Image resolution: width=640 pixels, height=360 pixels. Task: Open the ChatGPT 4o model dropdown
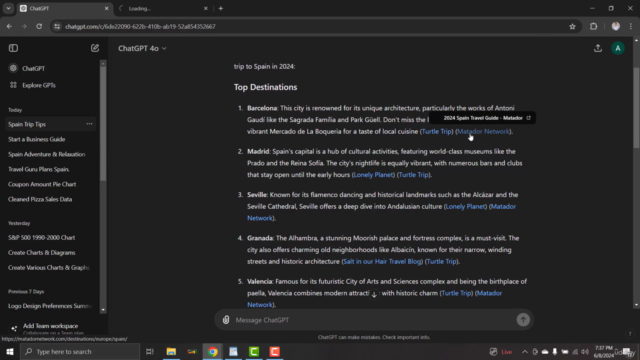click(142, 48)
